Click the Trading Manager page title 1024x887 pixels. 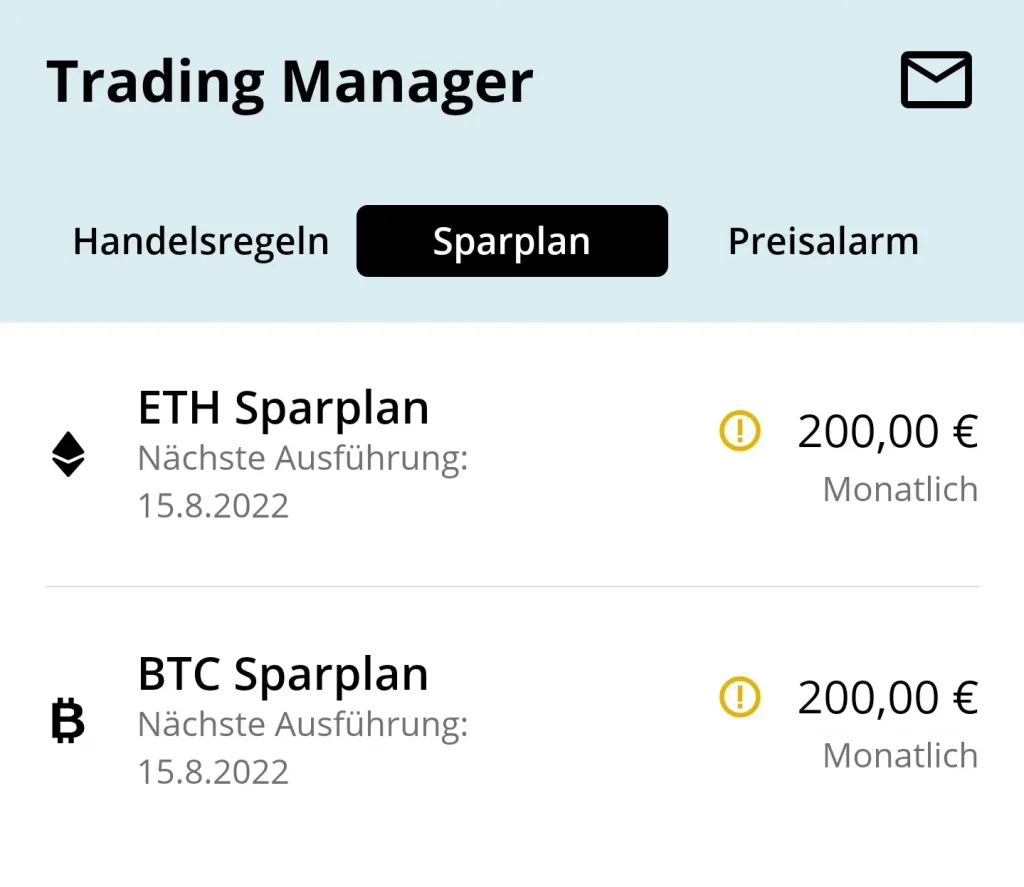[x=290, y=82]
